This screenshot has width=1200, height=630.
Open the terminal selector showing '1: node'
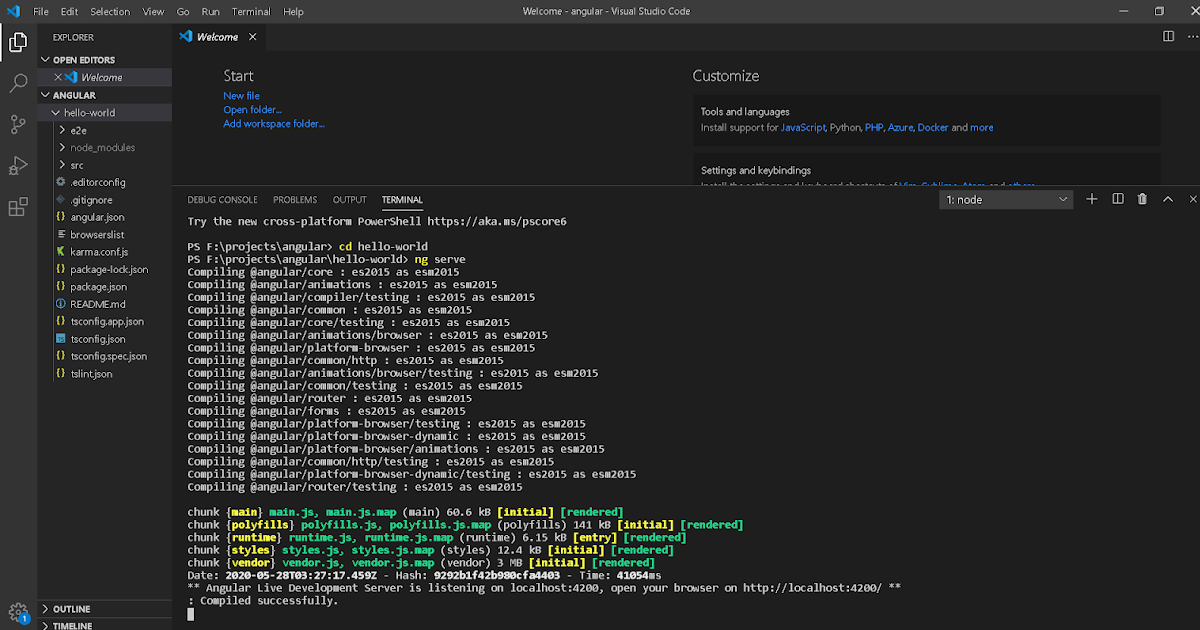[x=1005, y=199]
